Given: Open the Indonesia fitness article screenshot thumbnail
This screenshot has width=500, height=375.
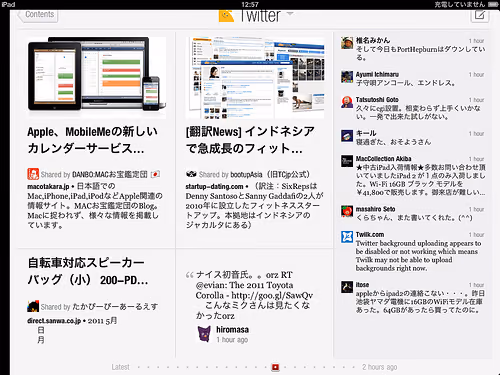Looking at the screenshot, I should click(255, 77).
